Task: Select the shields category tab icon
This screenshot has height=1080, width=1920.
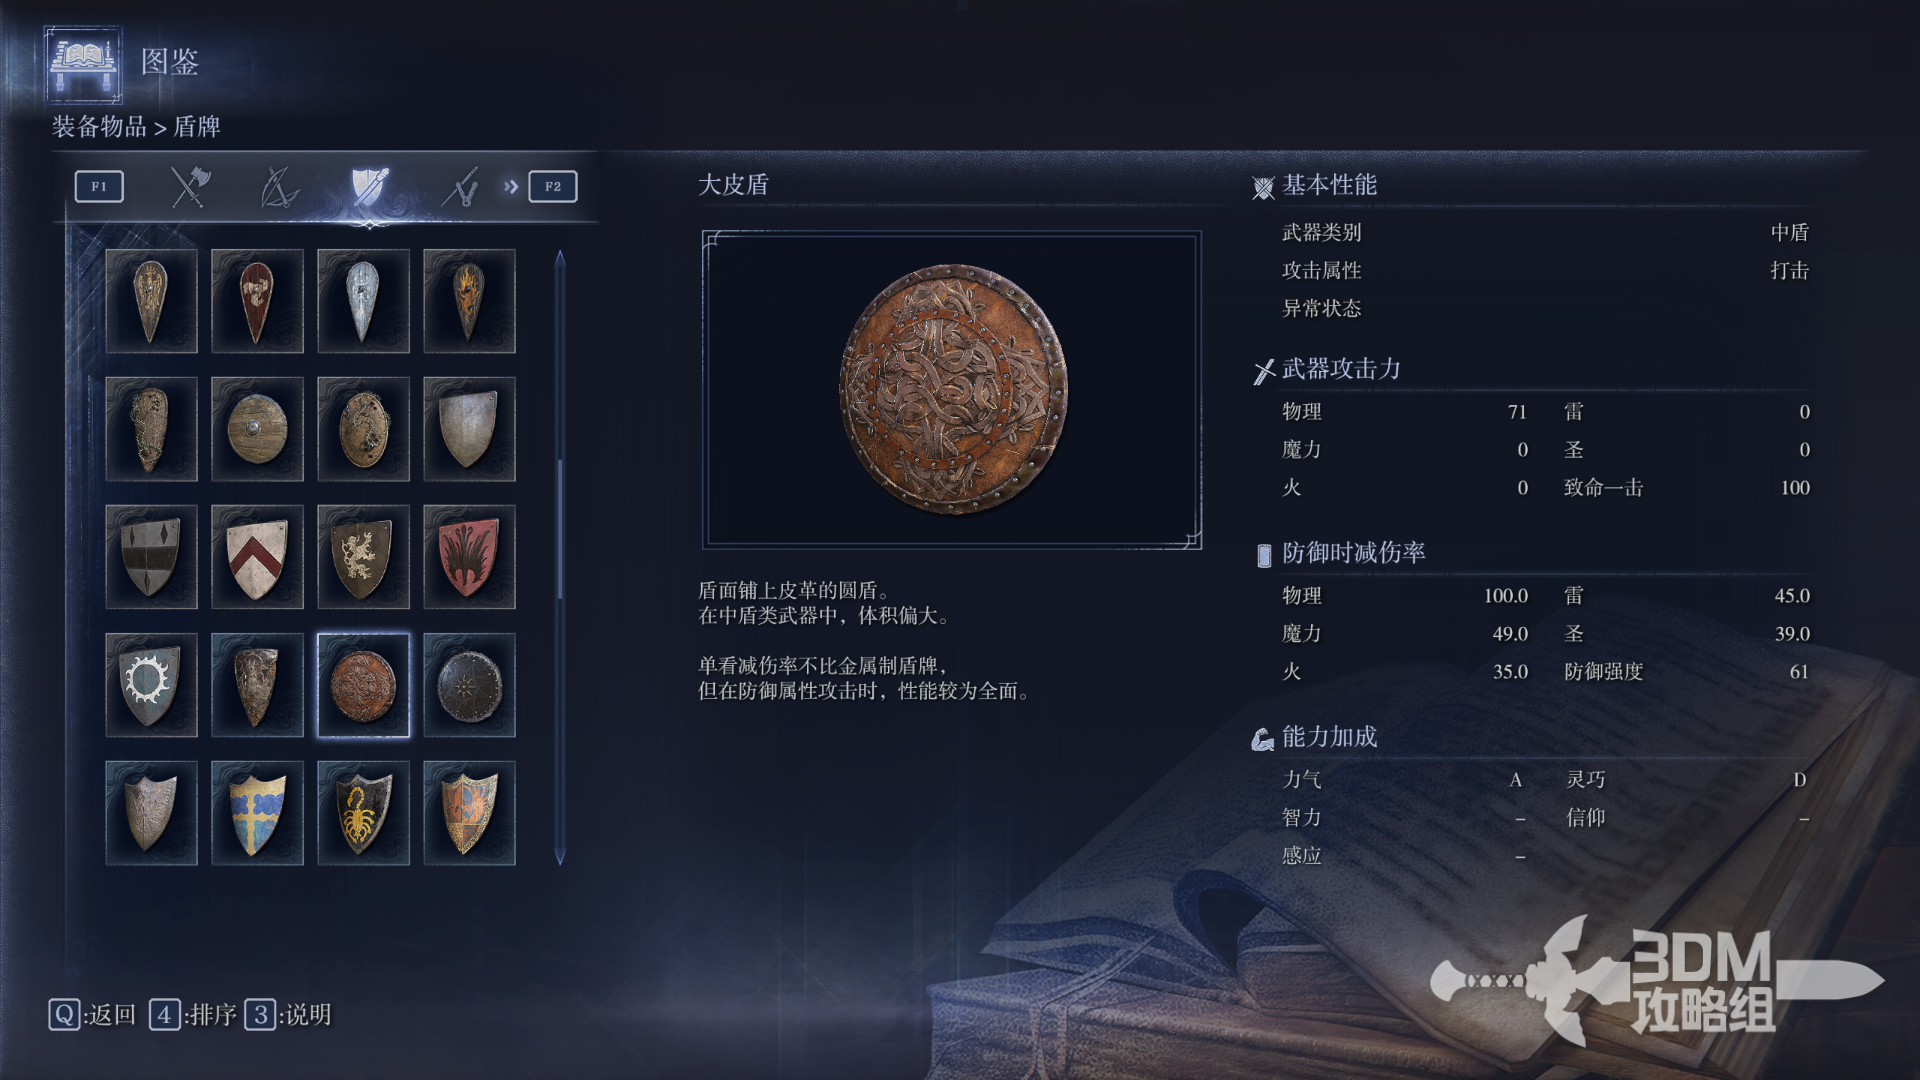Action: click(369, 187)
